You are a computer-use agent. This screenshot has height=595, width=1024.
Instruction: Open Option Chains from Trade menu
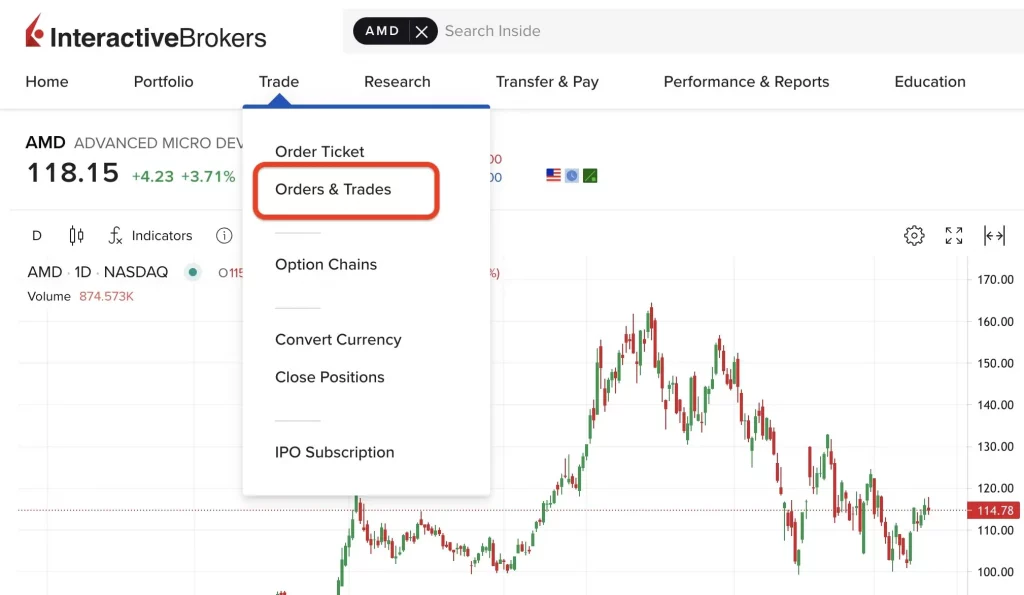(x=326, y=264)
